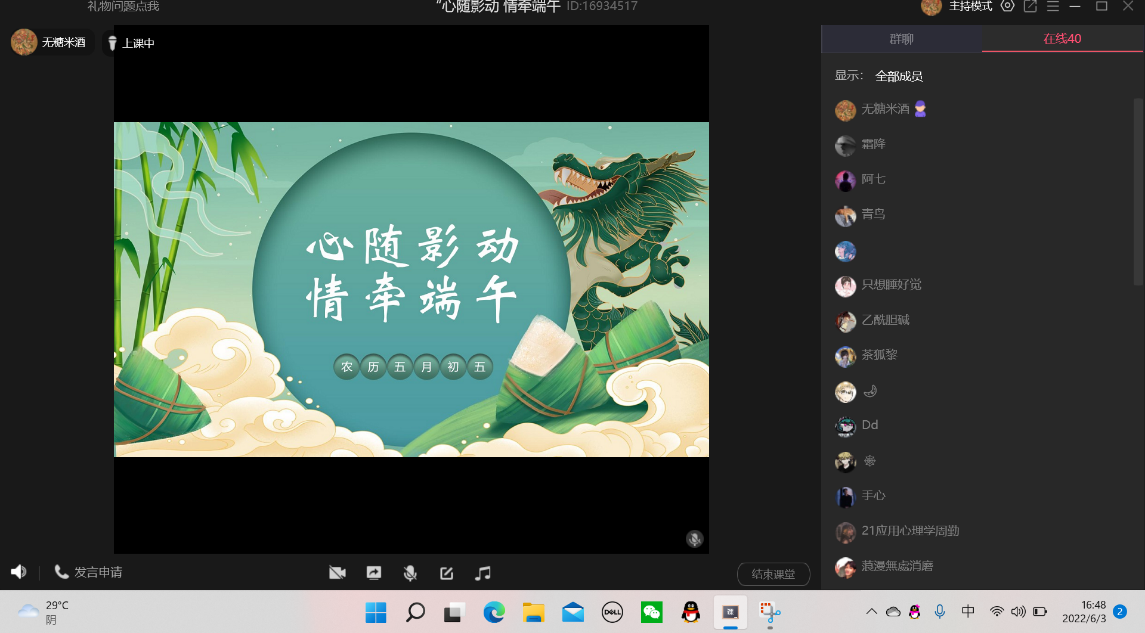Click the muted mic indicator on video
Image resolution: width=1145 pixels, height=633 pixels.
point(694,539)
